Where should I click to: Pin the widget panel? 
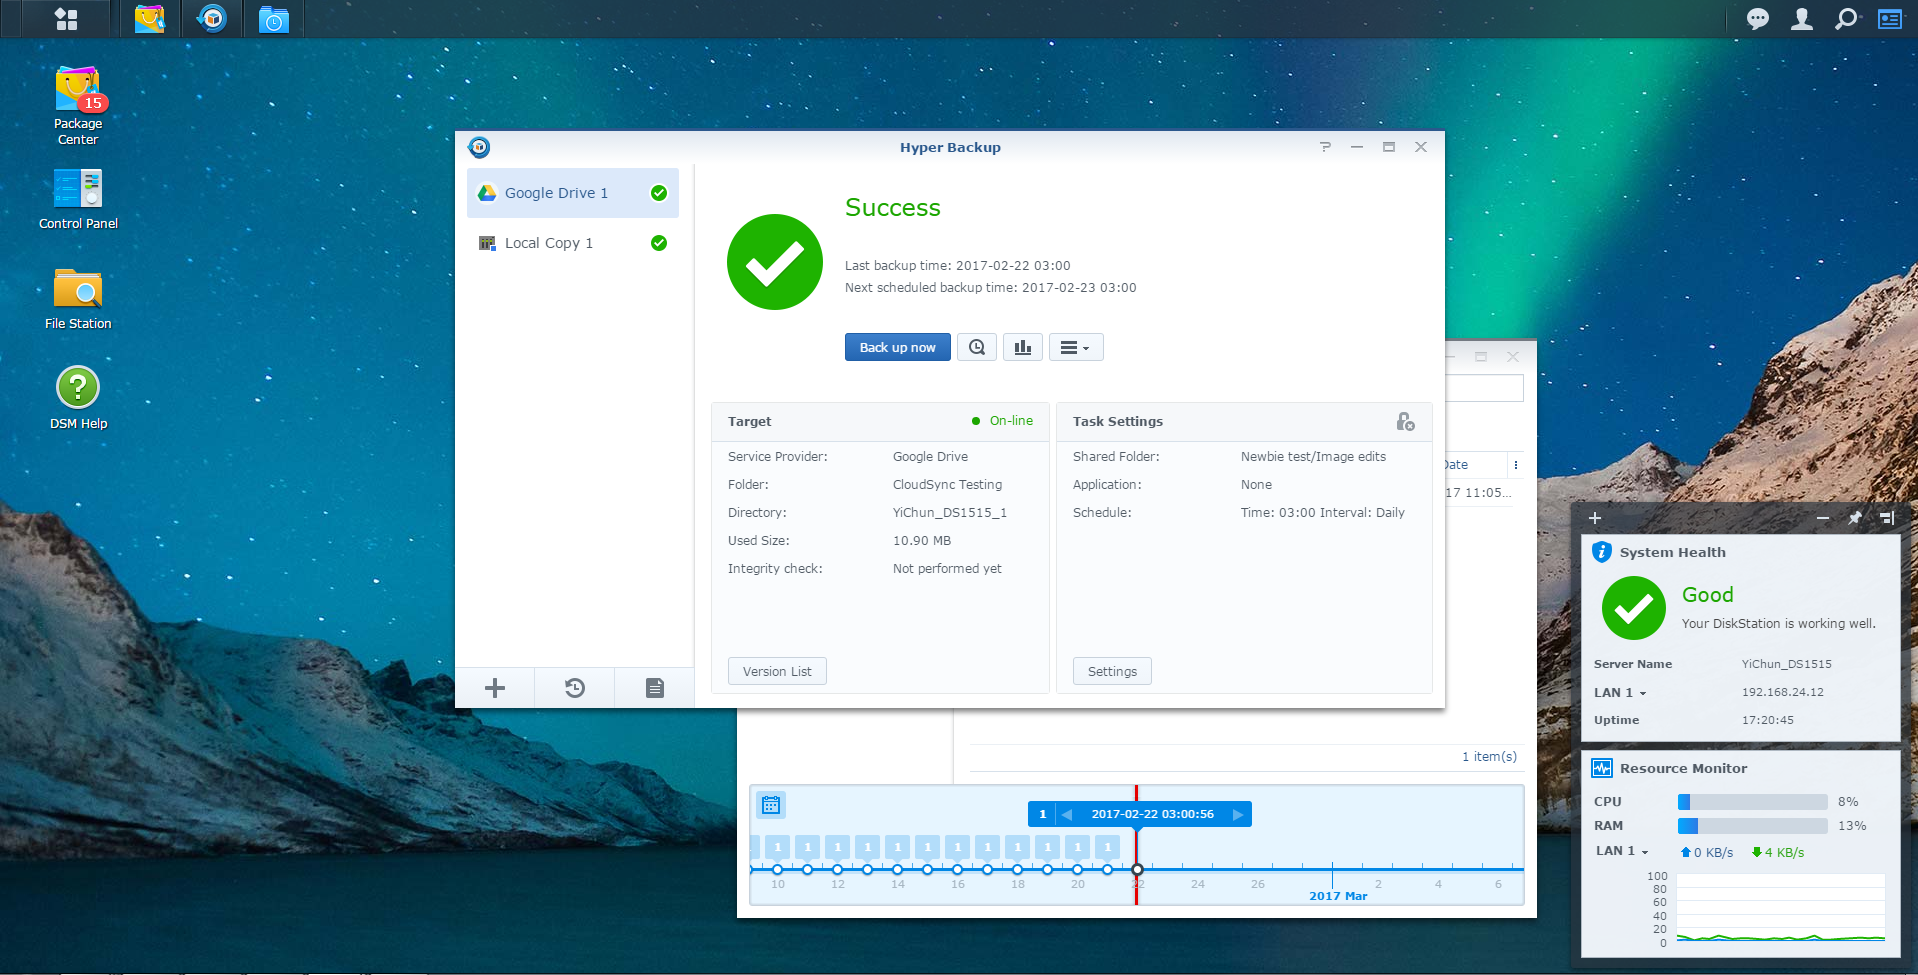1855,518
